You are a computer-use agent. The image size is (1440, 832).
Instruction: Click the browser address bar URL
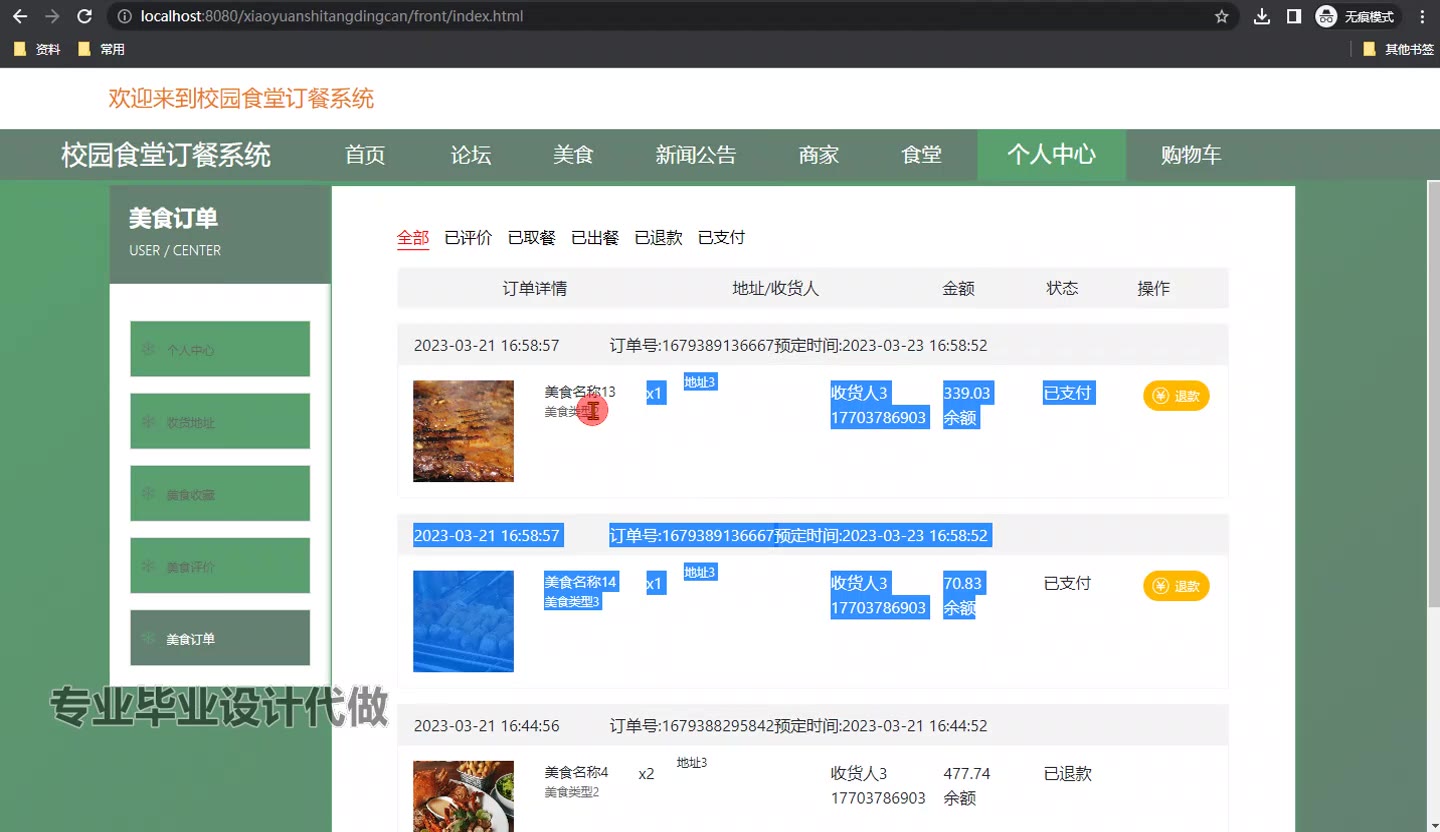(332, 17)
